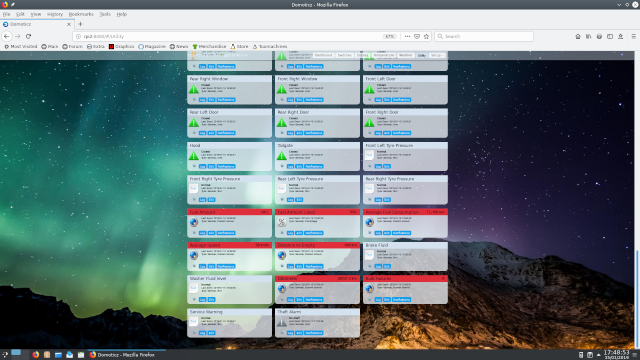Screen dimensions: 640x360
Task: Click the Brake Fluid text icon
Action: 369,255
